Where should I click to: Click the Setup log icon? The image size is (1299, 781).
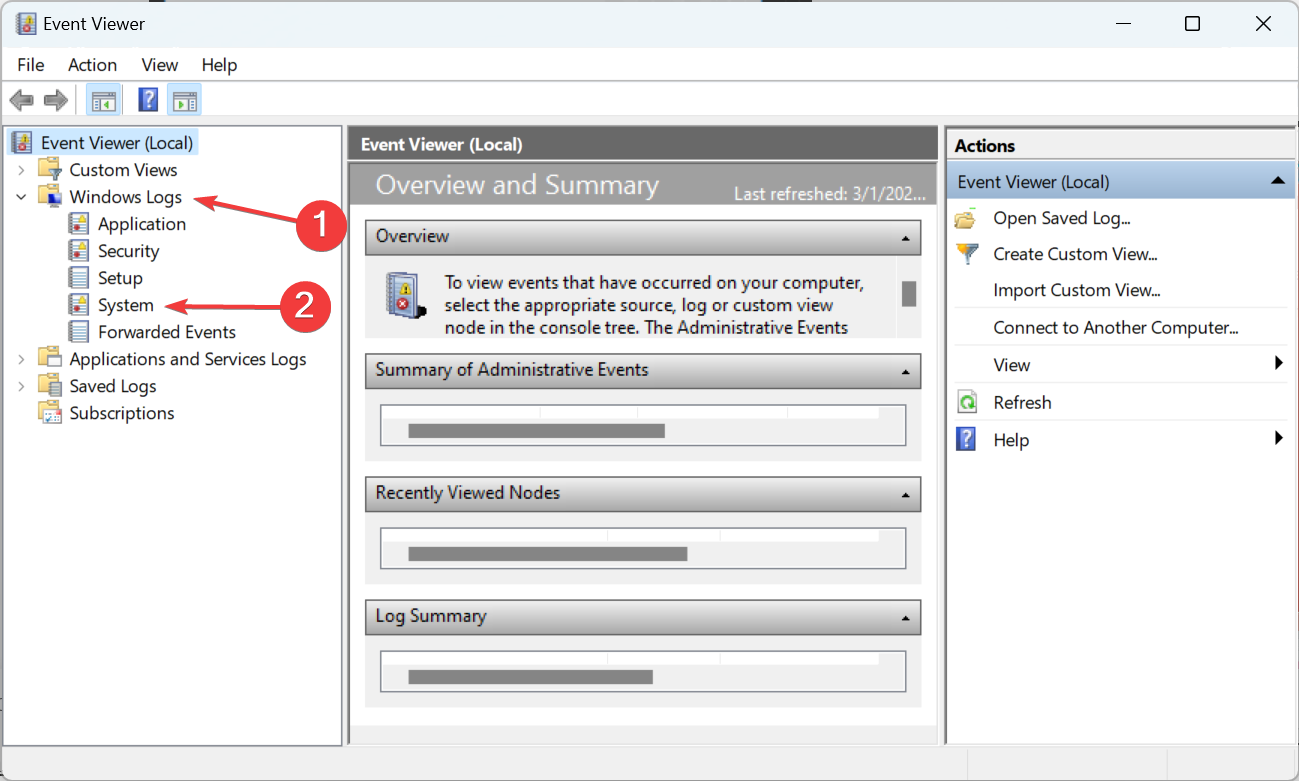click(x=78, y=277)
